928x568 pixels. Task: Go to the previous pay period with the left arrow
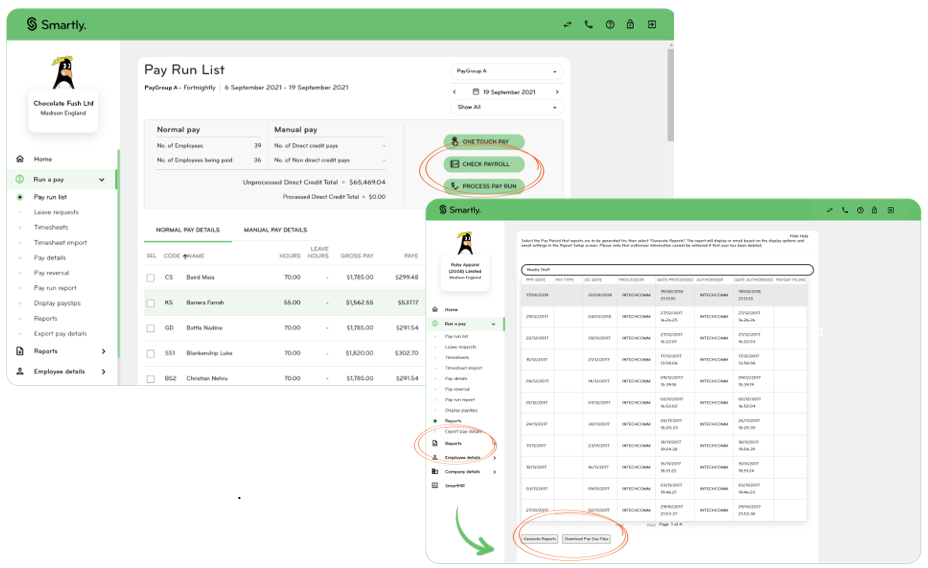click(455, 92)
